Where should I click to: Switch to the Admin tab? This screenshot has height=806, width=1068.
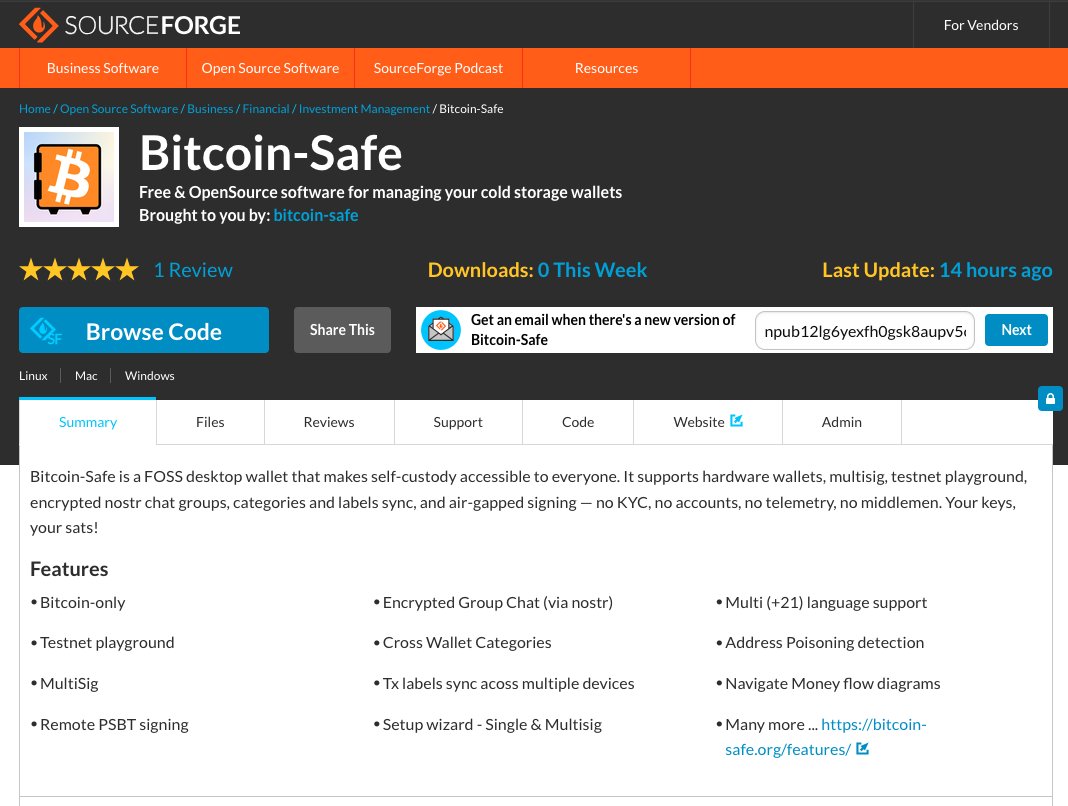[x=842, y=422]
